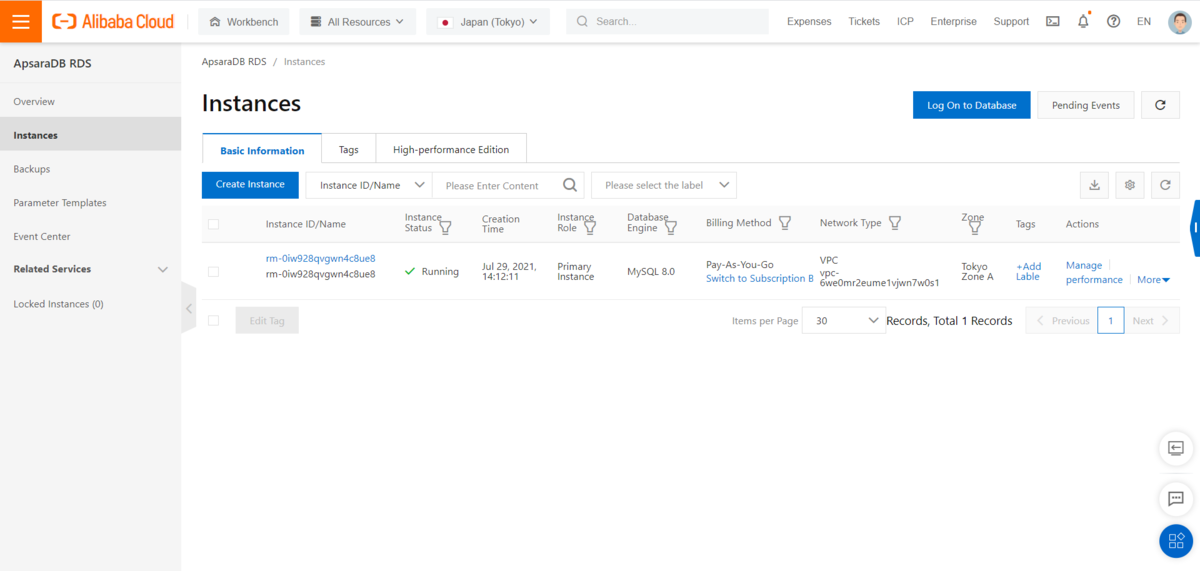
Task: Filter by Billing Method funnel icon
Action: (785, 223)
